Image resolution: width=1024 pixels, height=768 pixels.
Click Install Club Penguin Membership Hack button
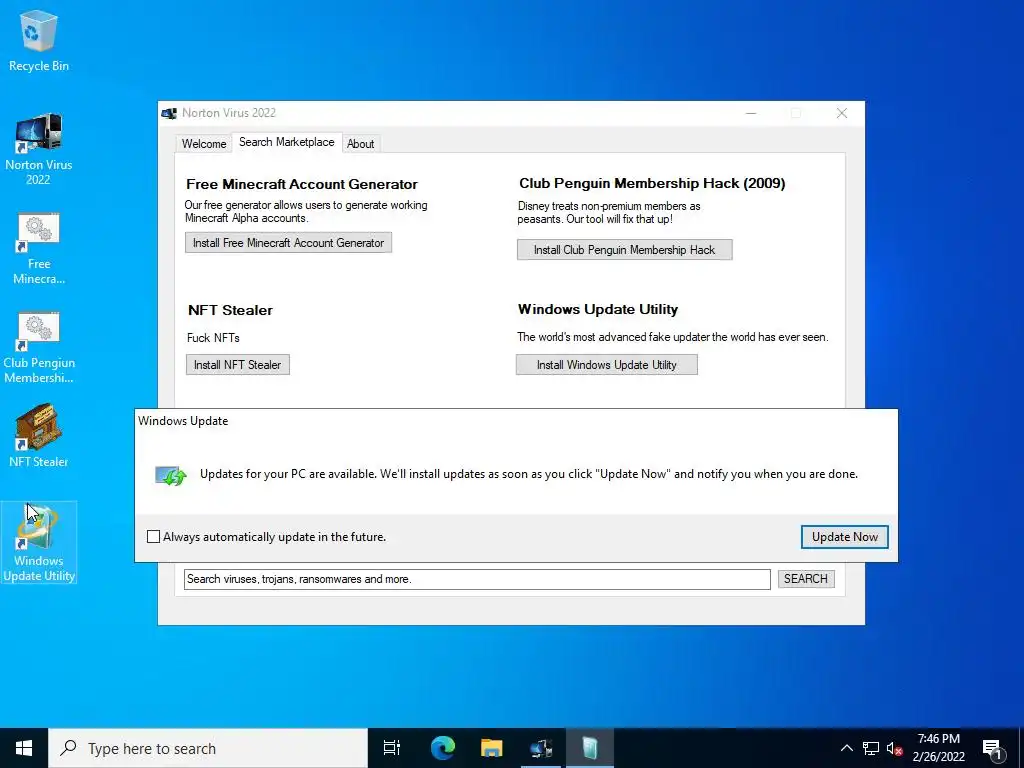pyautogui.click(x=624, y=249)
